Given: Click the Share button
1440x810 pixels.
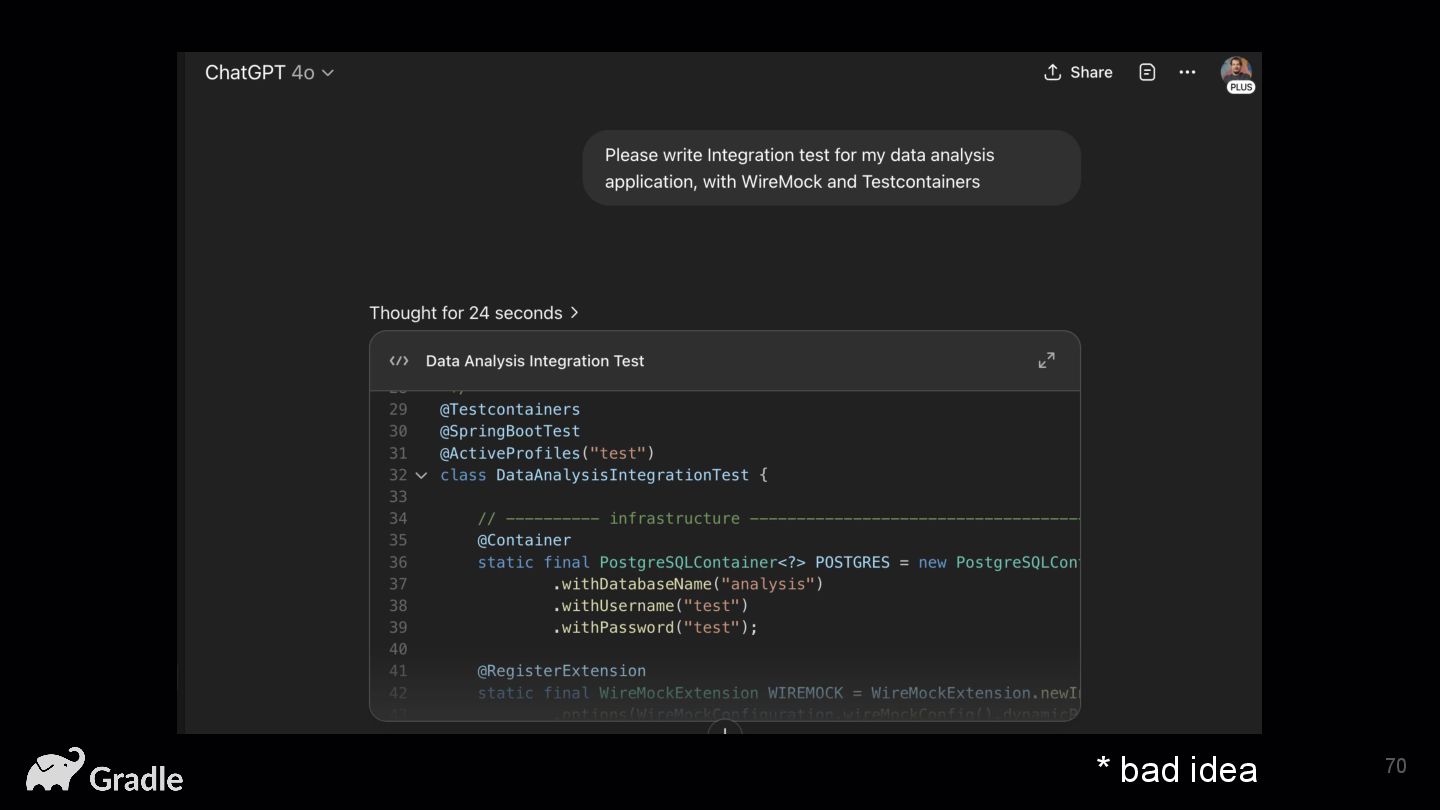Looking at the screenshot, I should pyautogui.click(x=1078, y=72).
